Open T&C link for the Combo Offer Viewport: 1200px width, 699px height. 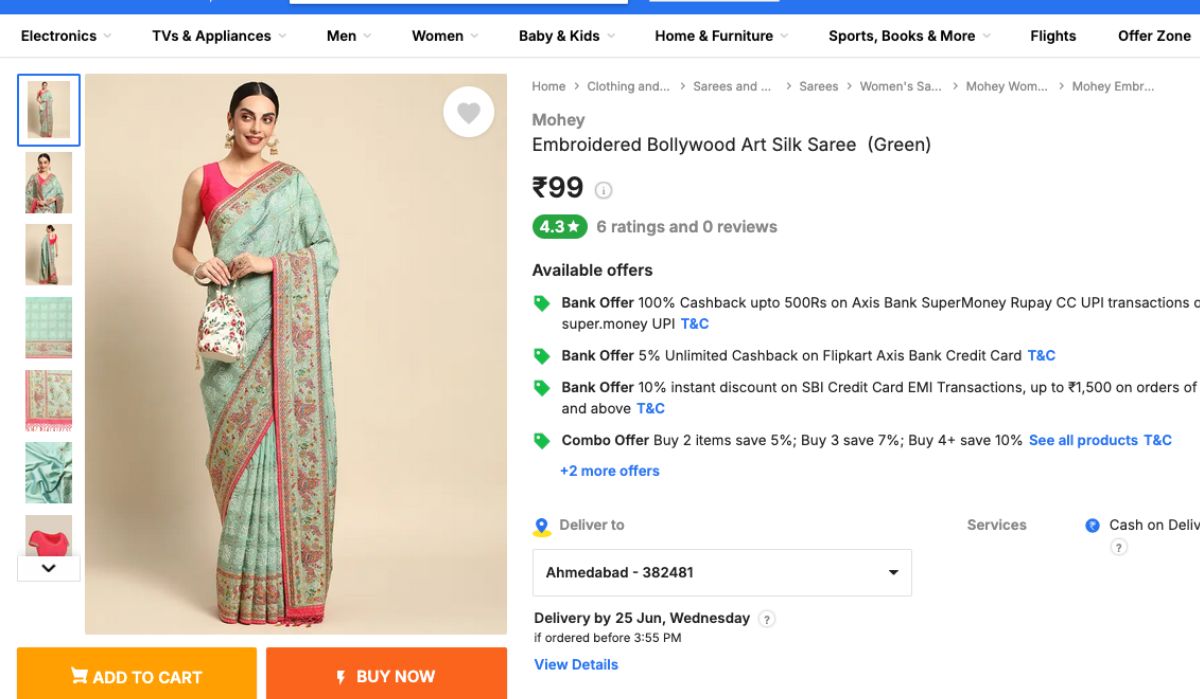[1158, 441]
